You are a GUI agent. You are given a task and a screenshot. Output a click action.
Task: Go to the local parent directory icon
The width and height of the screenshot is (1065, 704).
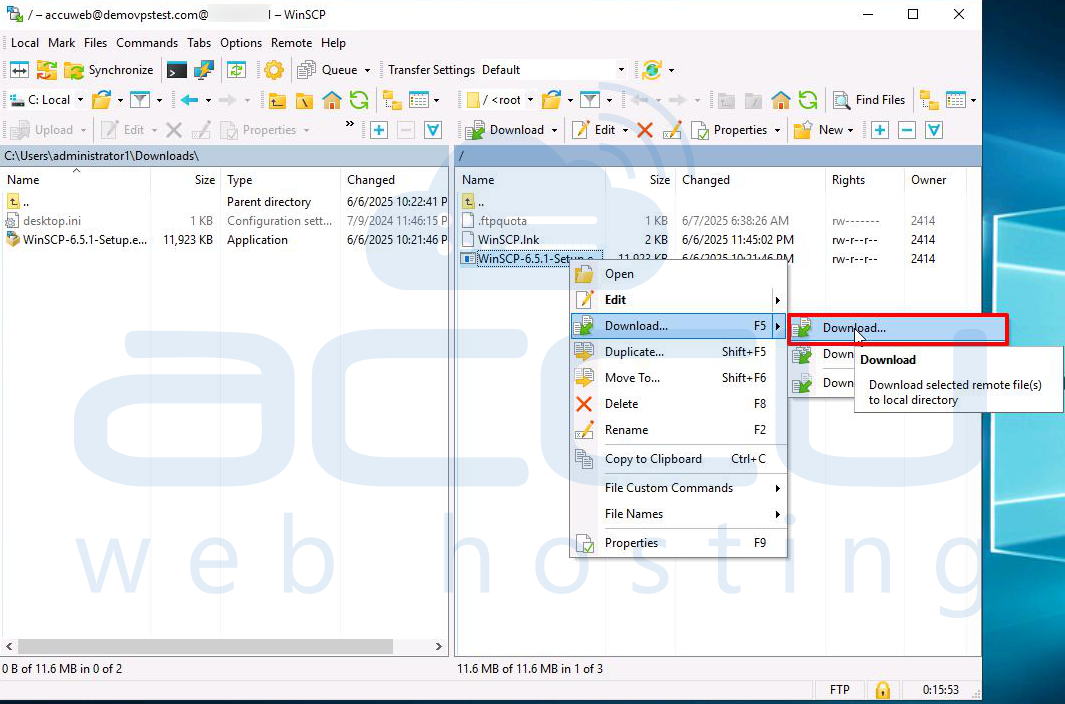coord(277,100)
